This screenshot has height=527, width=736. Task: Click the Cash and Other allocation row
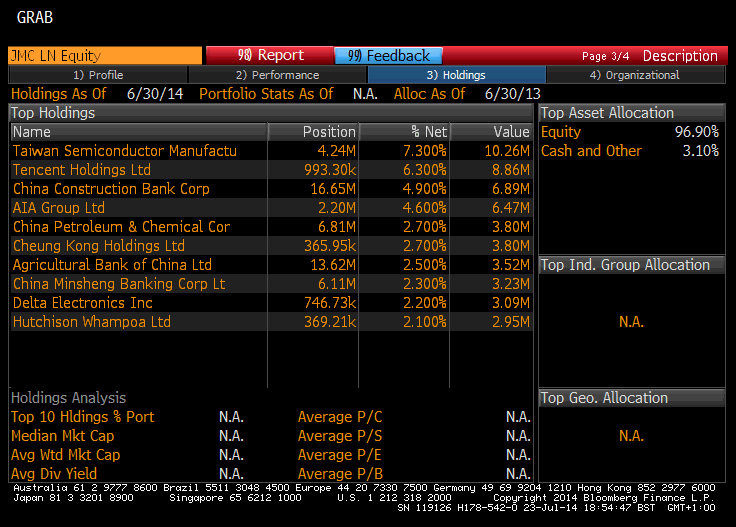[630, 151]
